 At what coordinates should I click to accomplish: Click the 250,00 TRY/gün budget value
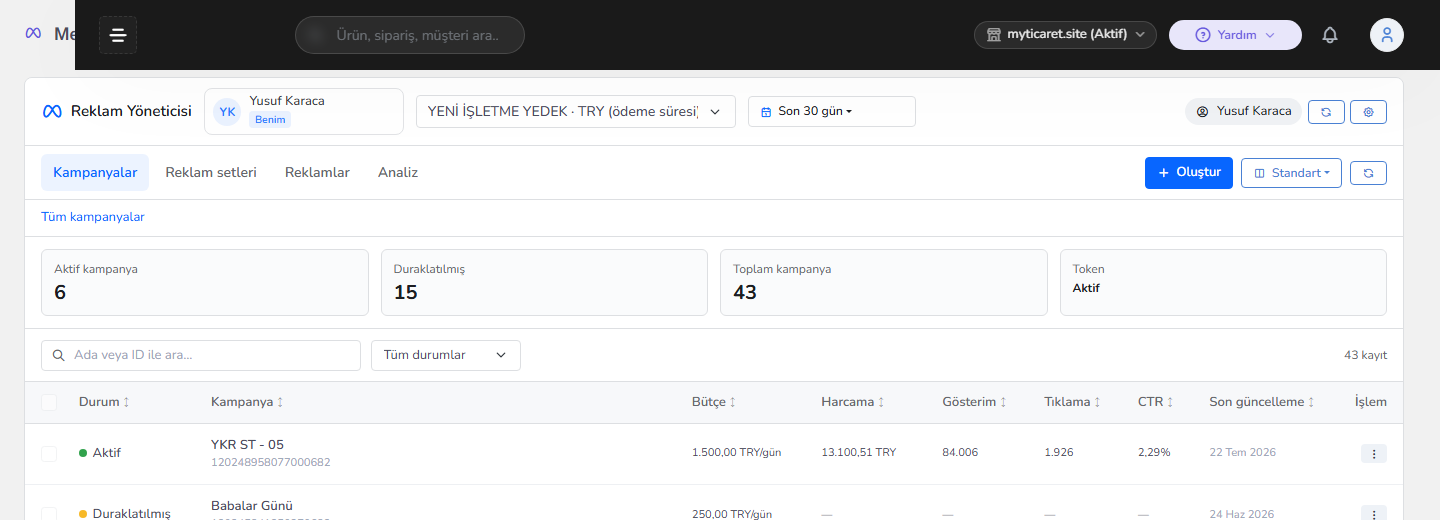coord(732,514)
